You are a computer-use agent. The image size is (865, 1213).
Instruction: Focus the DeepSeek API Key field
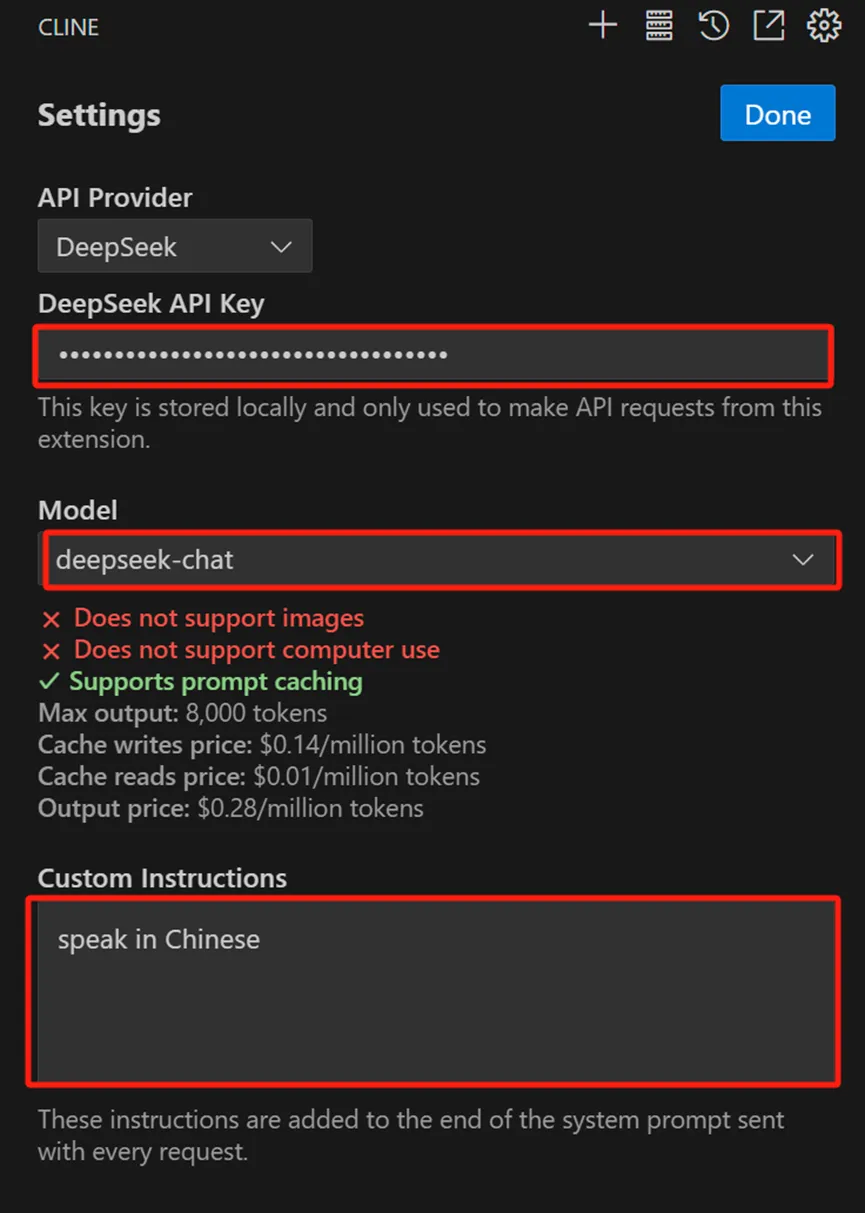coord(434,354)
